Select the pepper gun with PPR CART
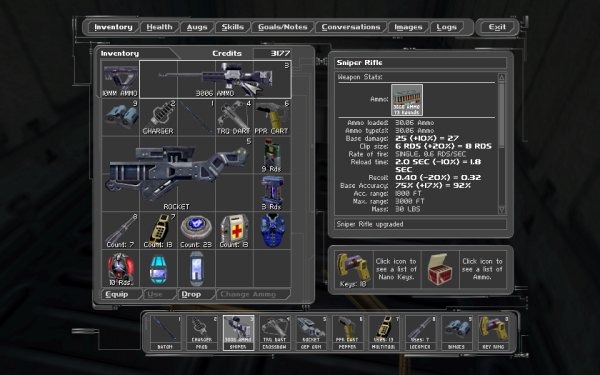 (272, 117)
